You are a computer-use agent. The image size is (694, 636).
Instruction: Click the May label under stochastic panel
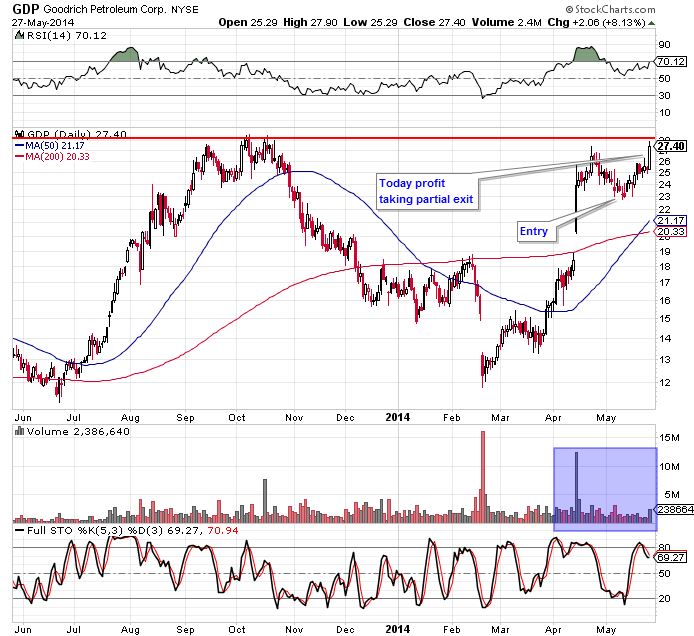606,629
